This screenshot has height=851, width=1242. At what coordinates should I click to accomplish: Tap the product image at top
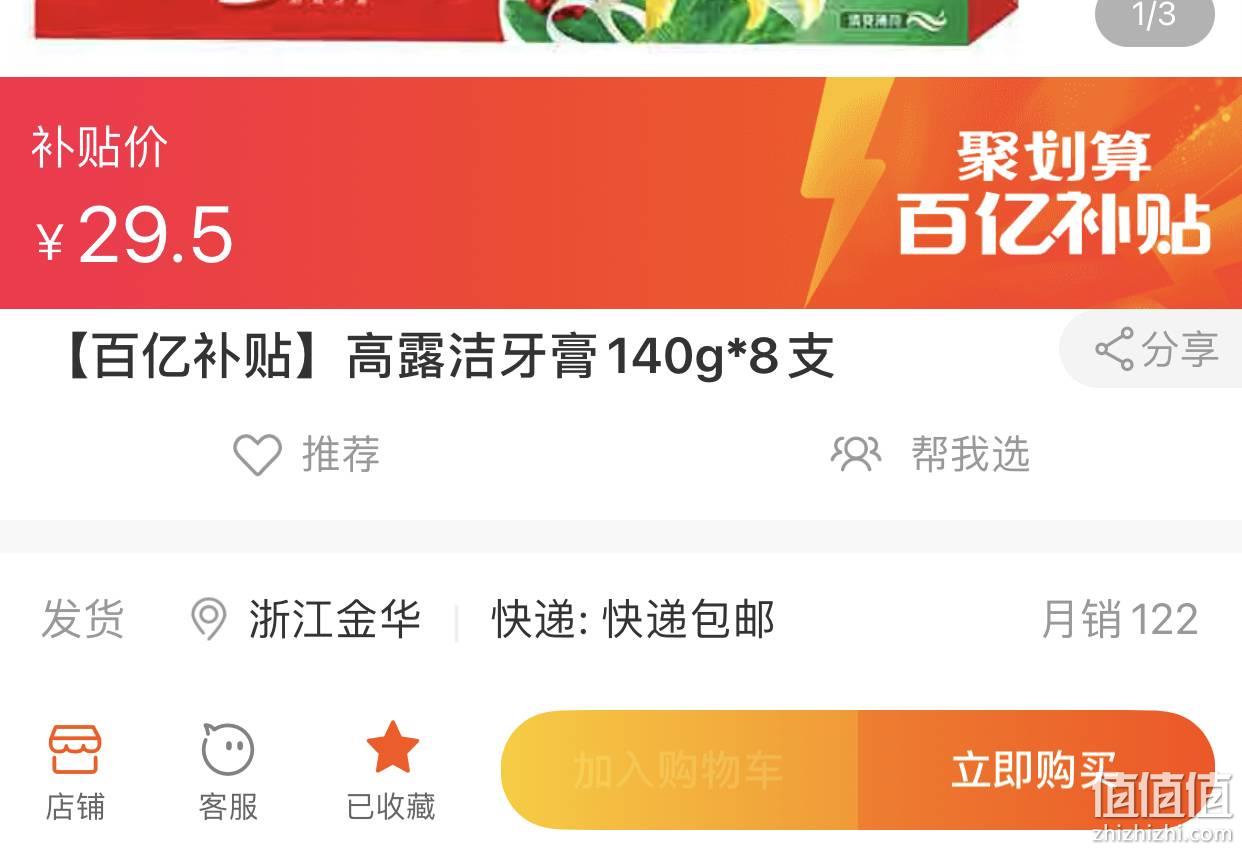click(x=525, y=20)
